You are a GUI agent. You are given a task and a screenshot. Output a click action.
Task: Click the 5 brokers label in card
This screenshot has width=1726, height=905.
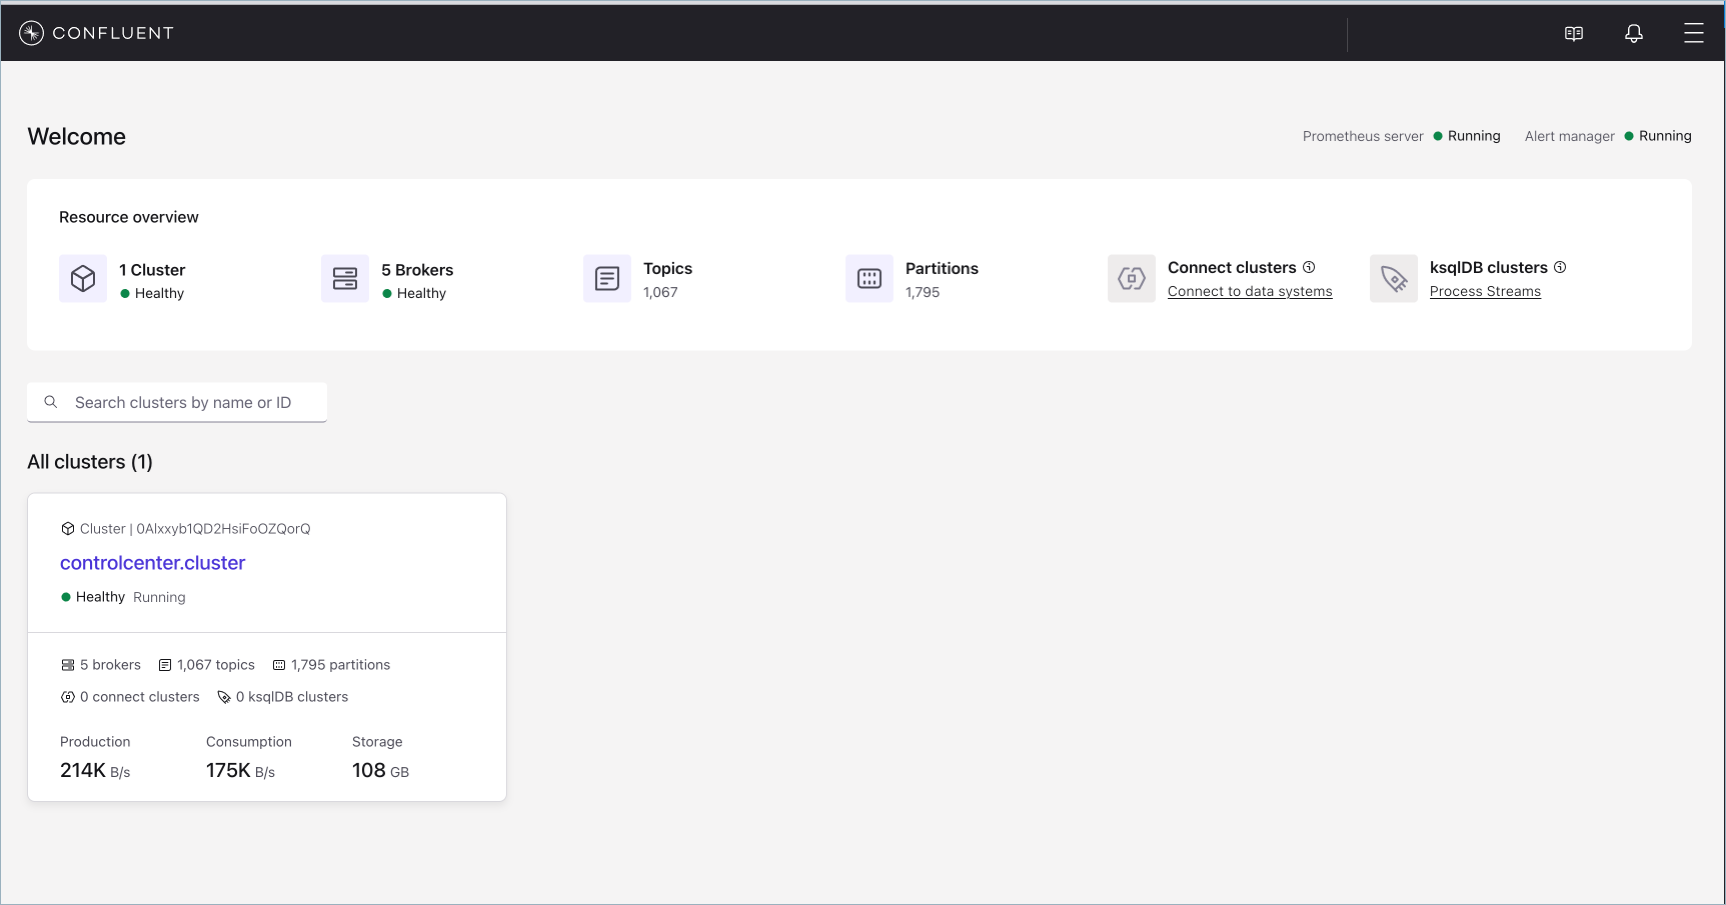coord(110,665)
